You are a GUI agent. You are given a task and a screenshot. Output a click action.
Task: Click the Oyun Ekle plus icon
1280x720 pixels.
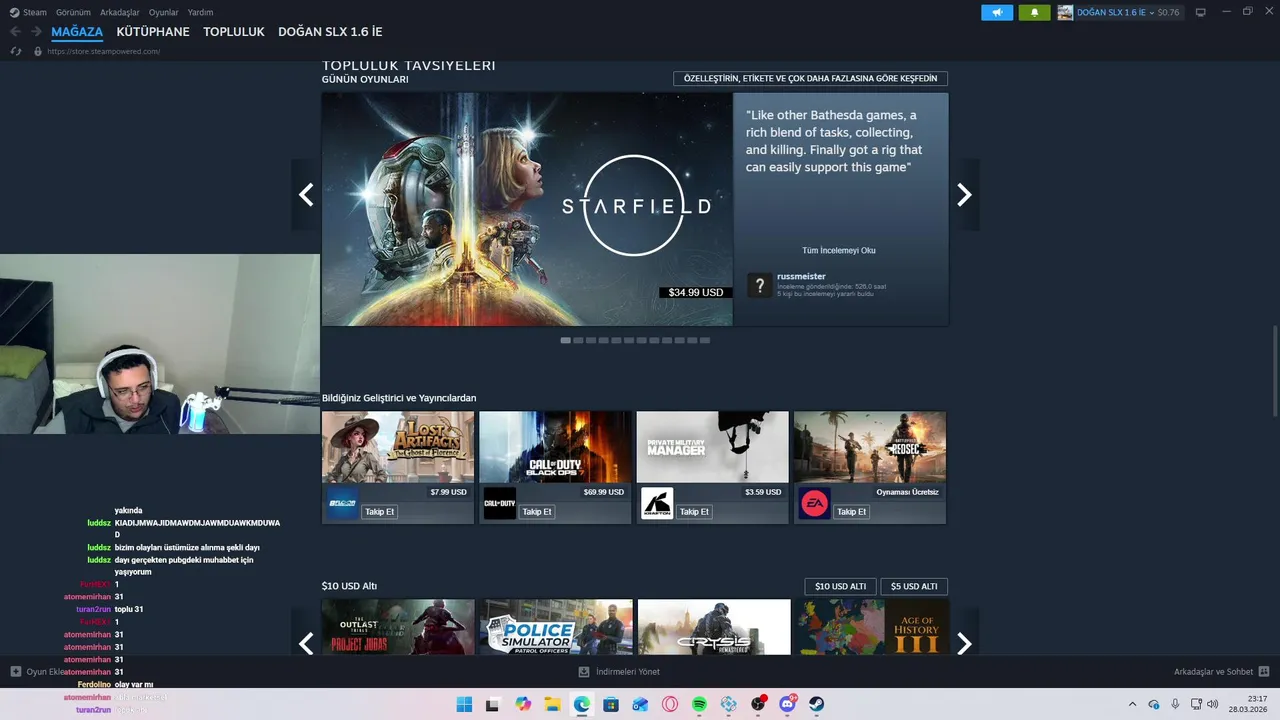pos(16,672)
